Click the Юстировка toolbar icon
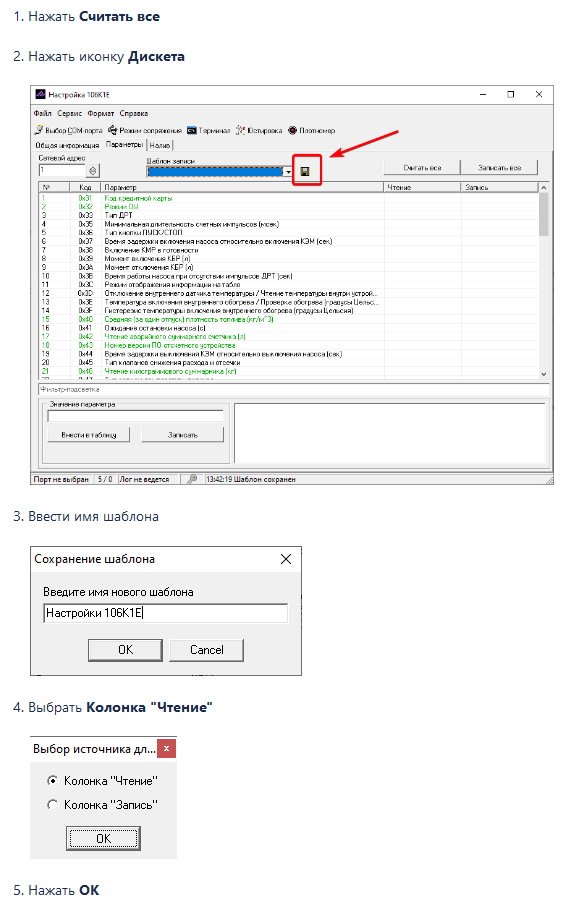 point(241,130)
